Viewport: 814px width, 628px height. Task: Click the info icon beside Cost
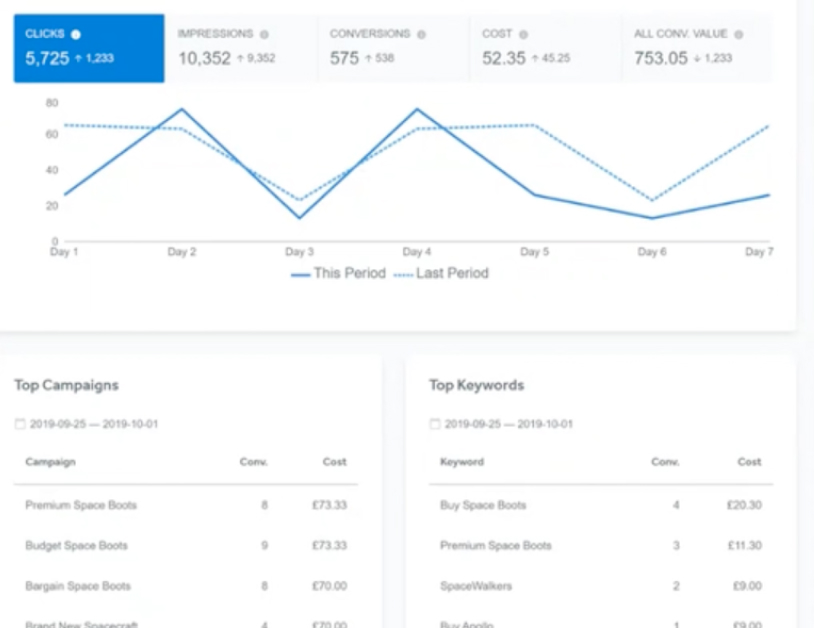(x=523, y=34)
